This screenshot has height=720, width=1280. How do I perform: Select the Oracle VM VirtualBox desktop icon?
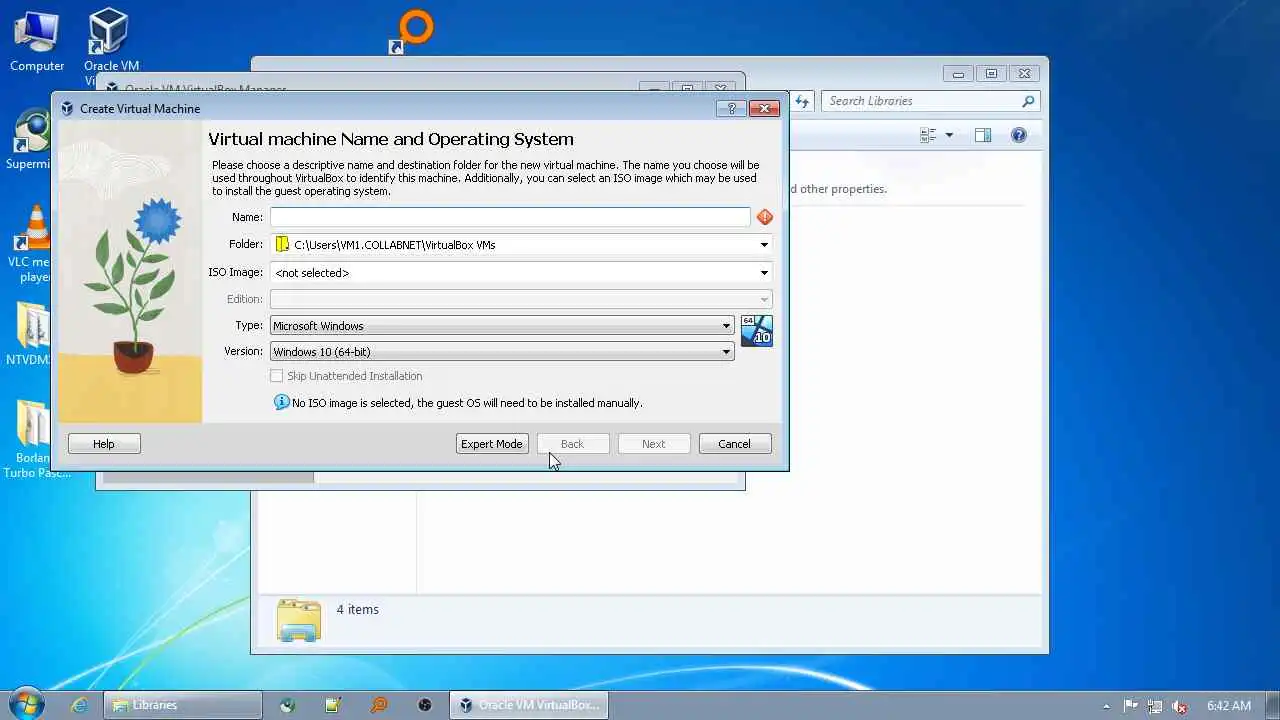pos(110,45)
